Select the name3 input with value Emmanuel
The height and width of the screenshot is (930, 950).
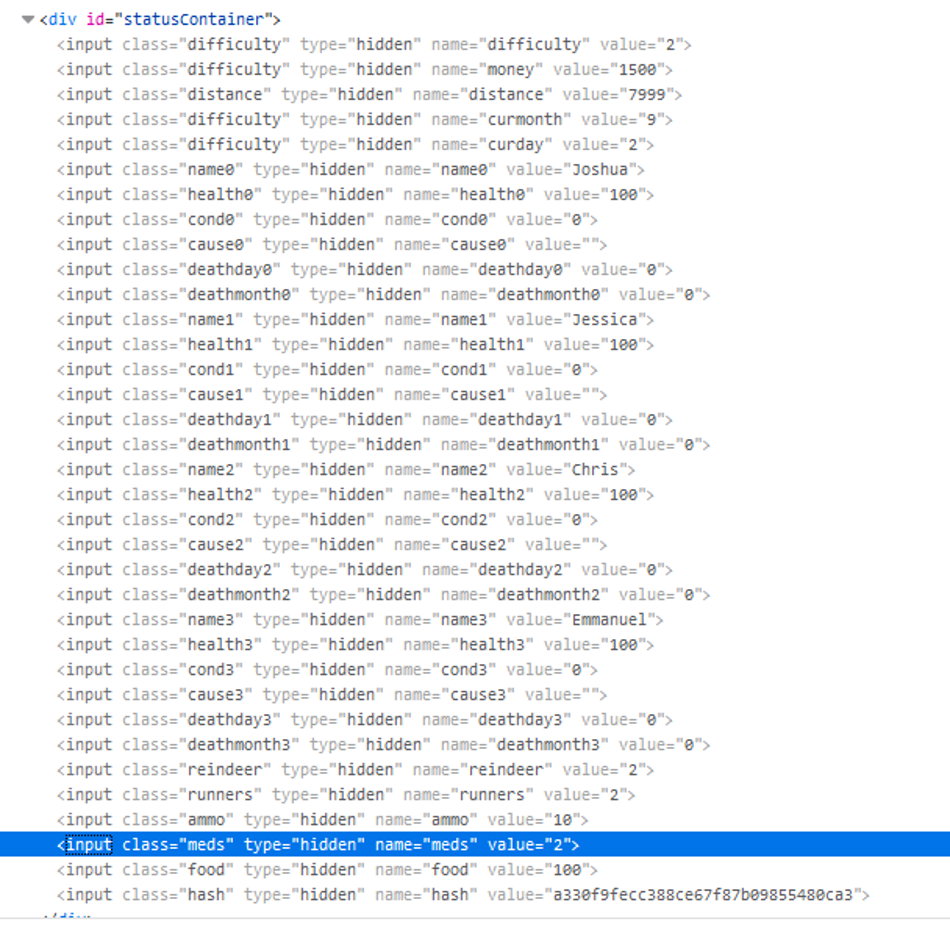point(360,620)
